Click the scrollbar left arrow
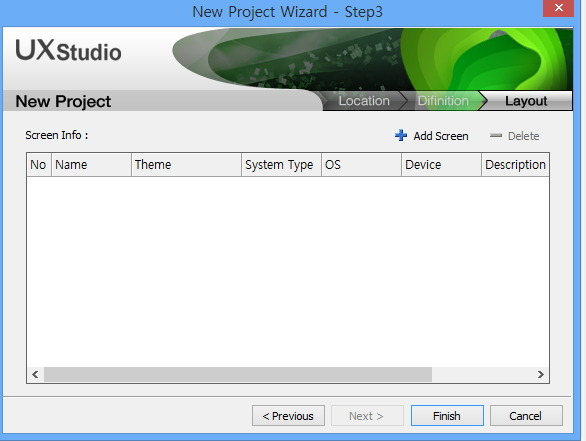Screen dimensions: 586x441 pyautogui.click(x=35, y=374)
